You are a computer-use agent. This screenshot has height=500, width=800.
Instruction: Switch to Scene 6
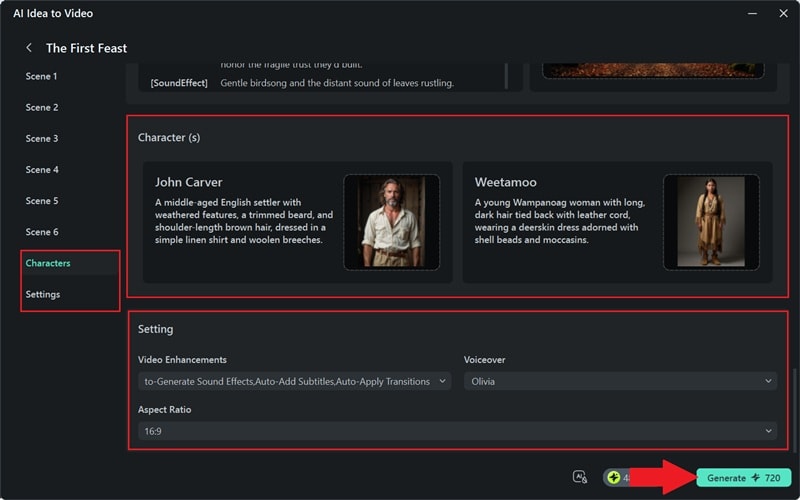(x=42, y=232)
